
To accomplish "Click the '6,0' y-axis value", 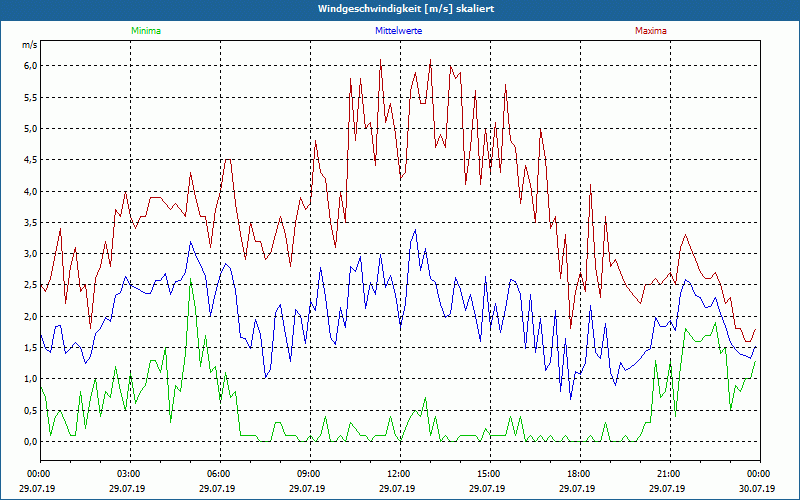I will click(x=31, y=66).
